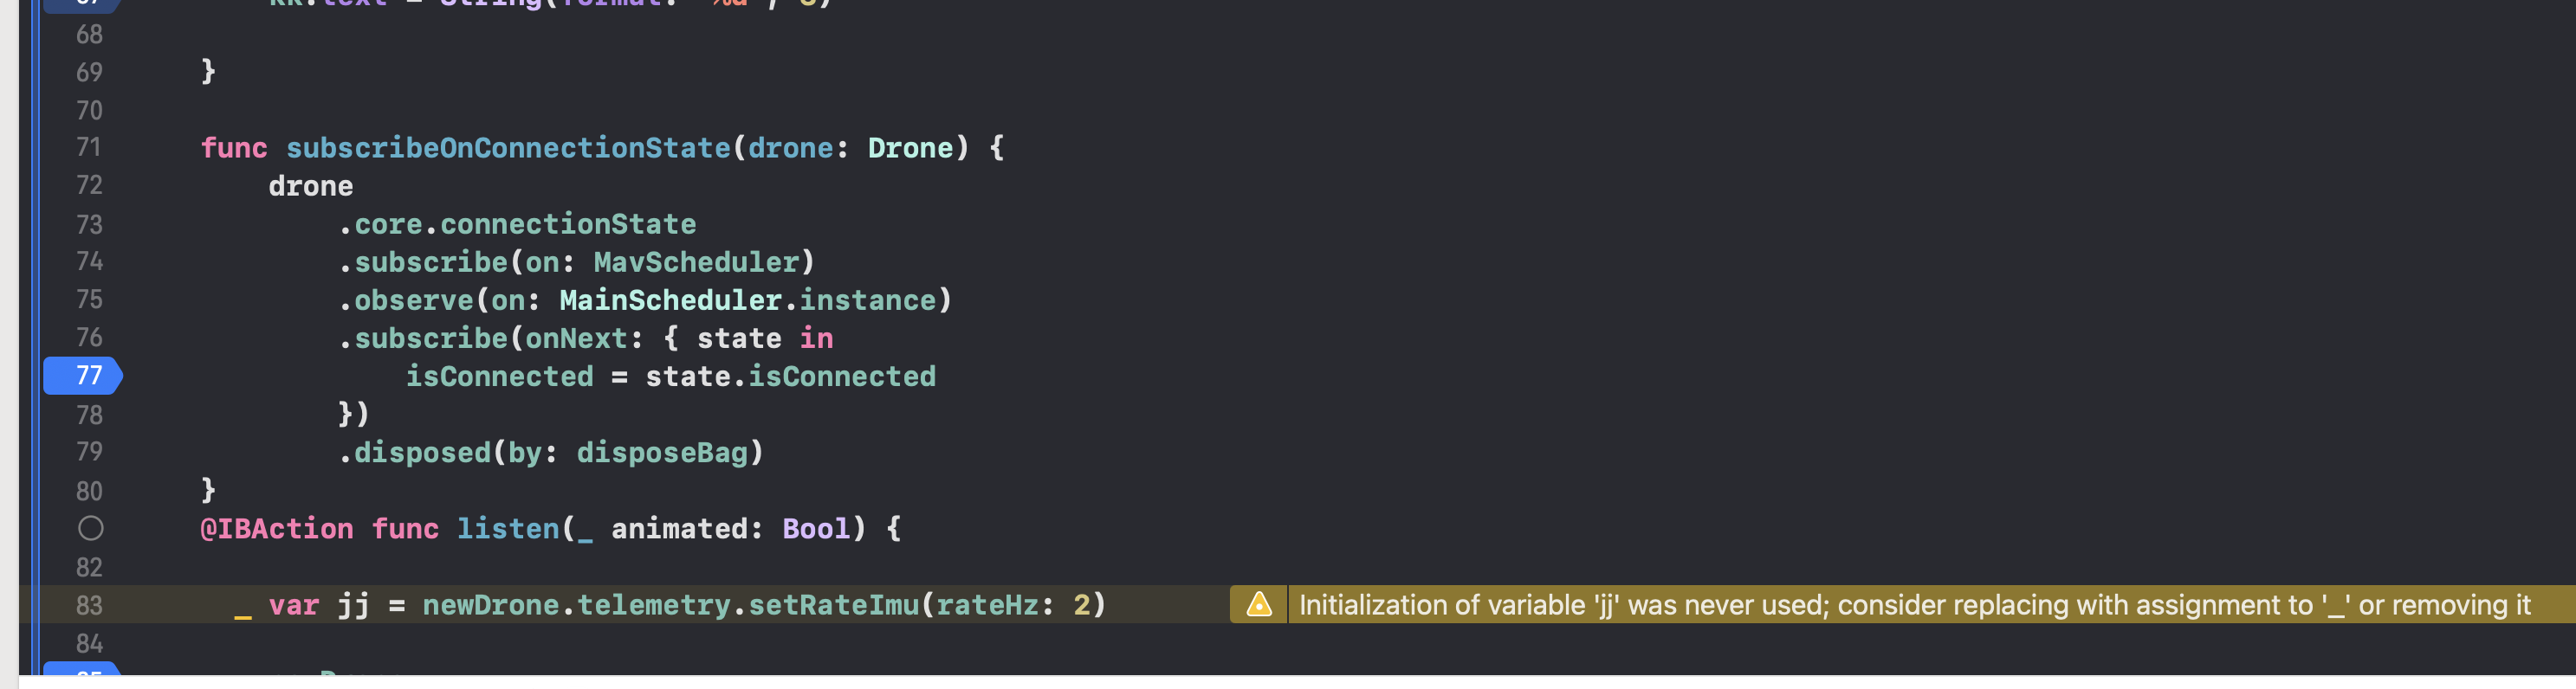Click line number 80 in the gutter
Viewport: 2576px width, 689px height.
click(89, 491)
